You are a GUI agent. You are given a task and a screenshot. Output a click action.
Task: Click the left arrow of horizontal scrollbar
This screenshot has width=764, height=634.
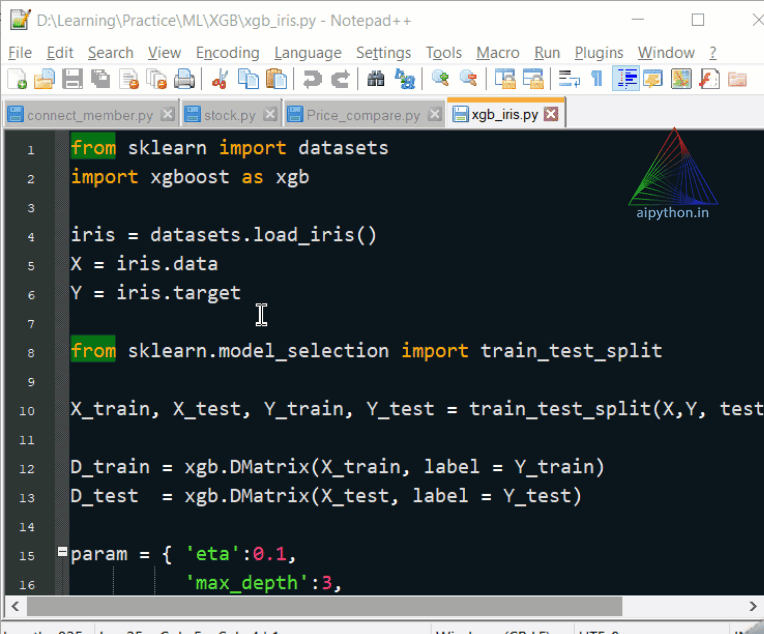(x=15, y=607)
